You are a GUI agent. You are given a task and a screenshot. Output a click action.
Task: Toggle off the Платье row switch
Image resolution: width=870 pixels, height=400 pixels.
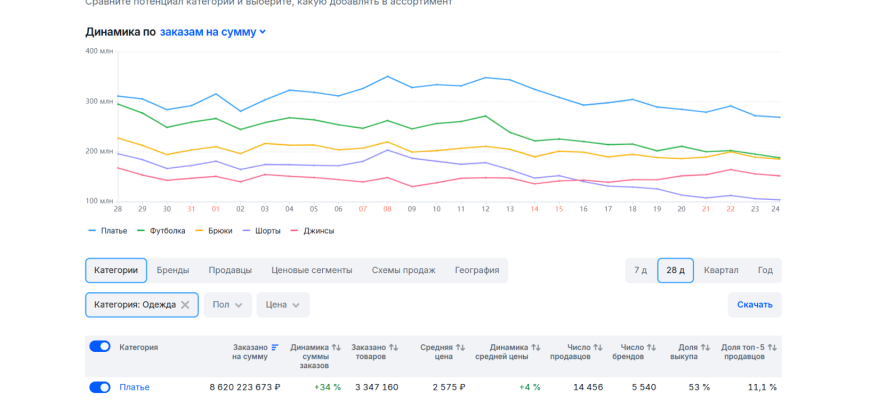coord(100,387)
